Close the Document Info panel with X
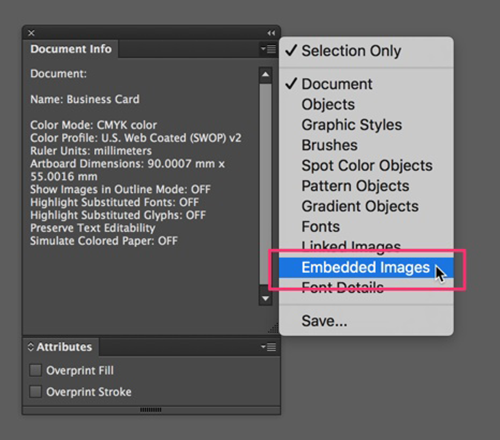This screenshot has width=500, height=440. pyautogui.click(x=31, y=33)
